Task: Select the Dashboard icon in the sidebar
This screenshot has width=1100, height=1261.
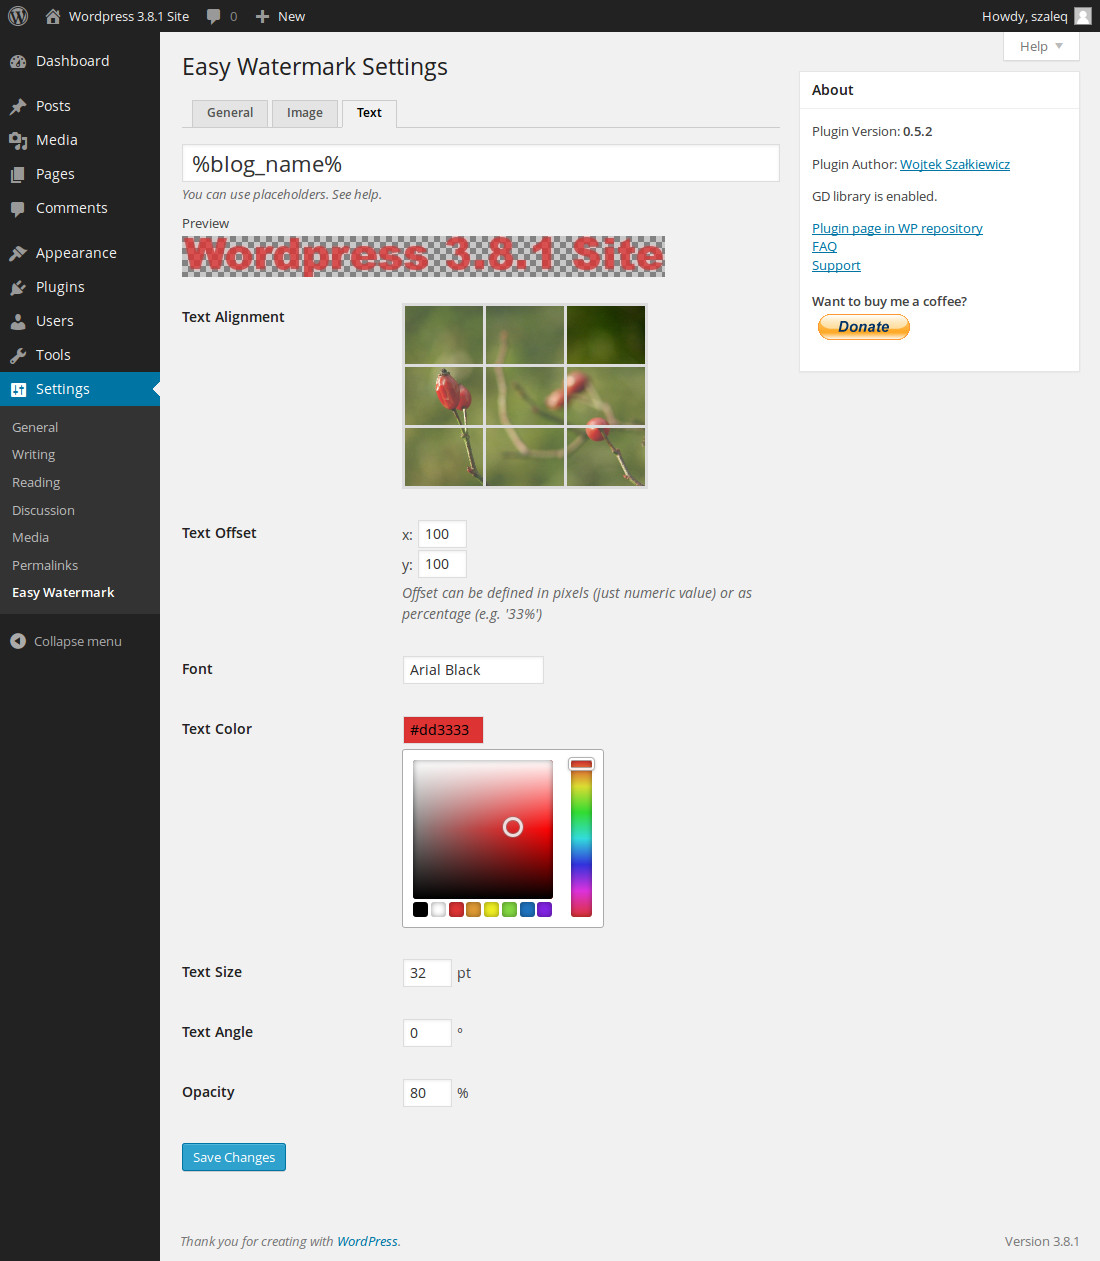Action: (x=19, y=60)
